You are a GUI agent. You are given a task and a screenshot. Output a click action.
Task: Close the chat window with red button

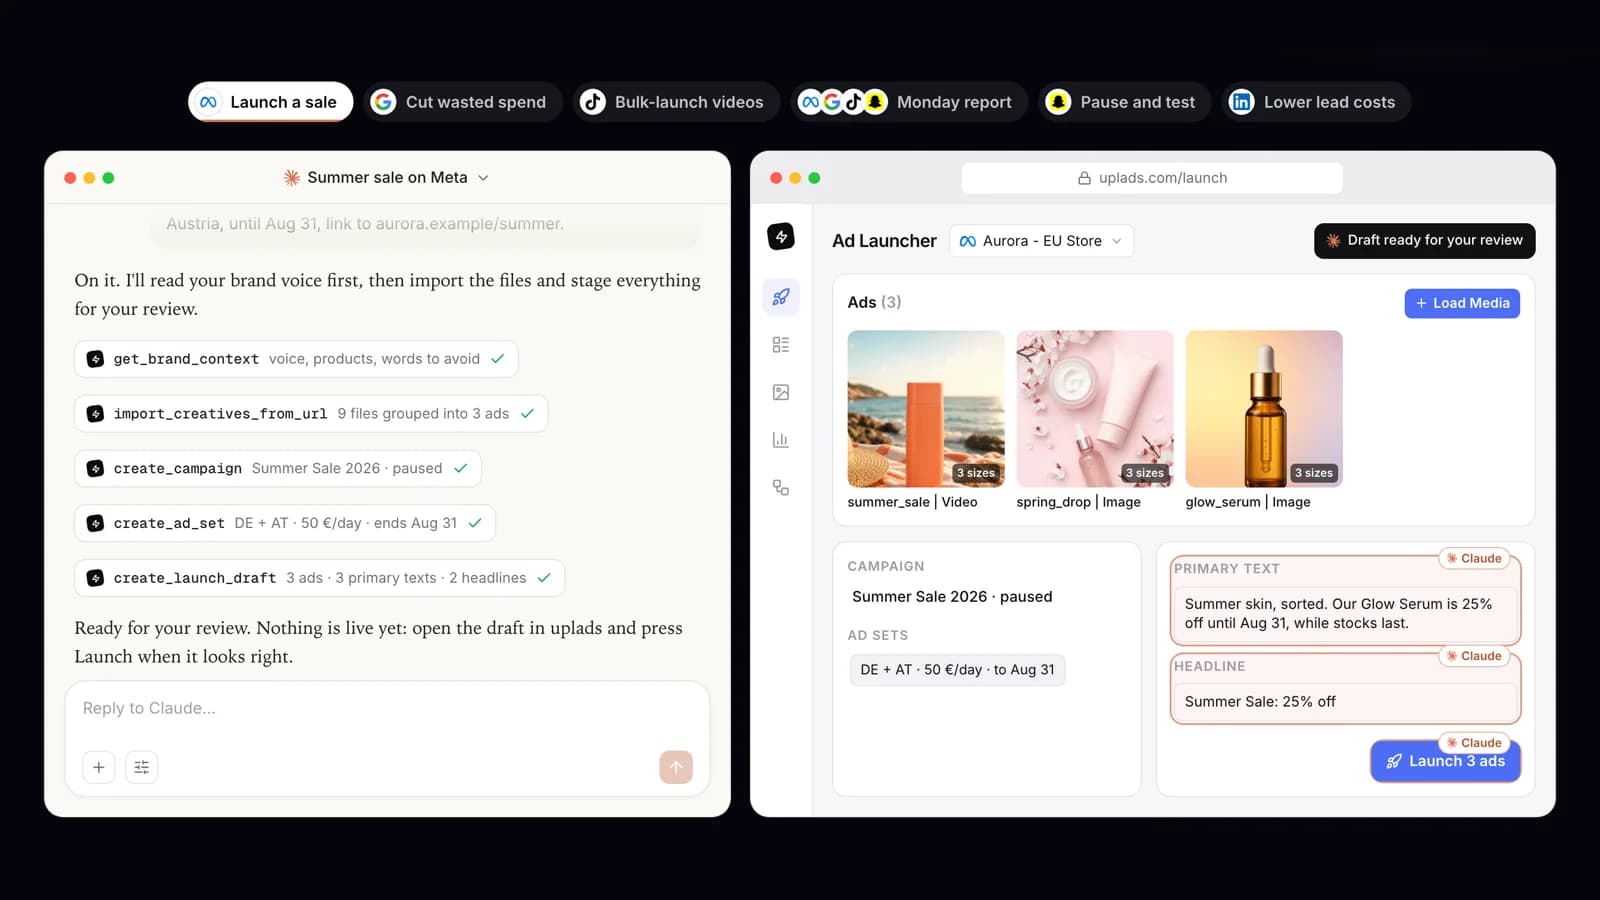coord(70,178)
